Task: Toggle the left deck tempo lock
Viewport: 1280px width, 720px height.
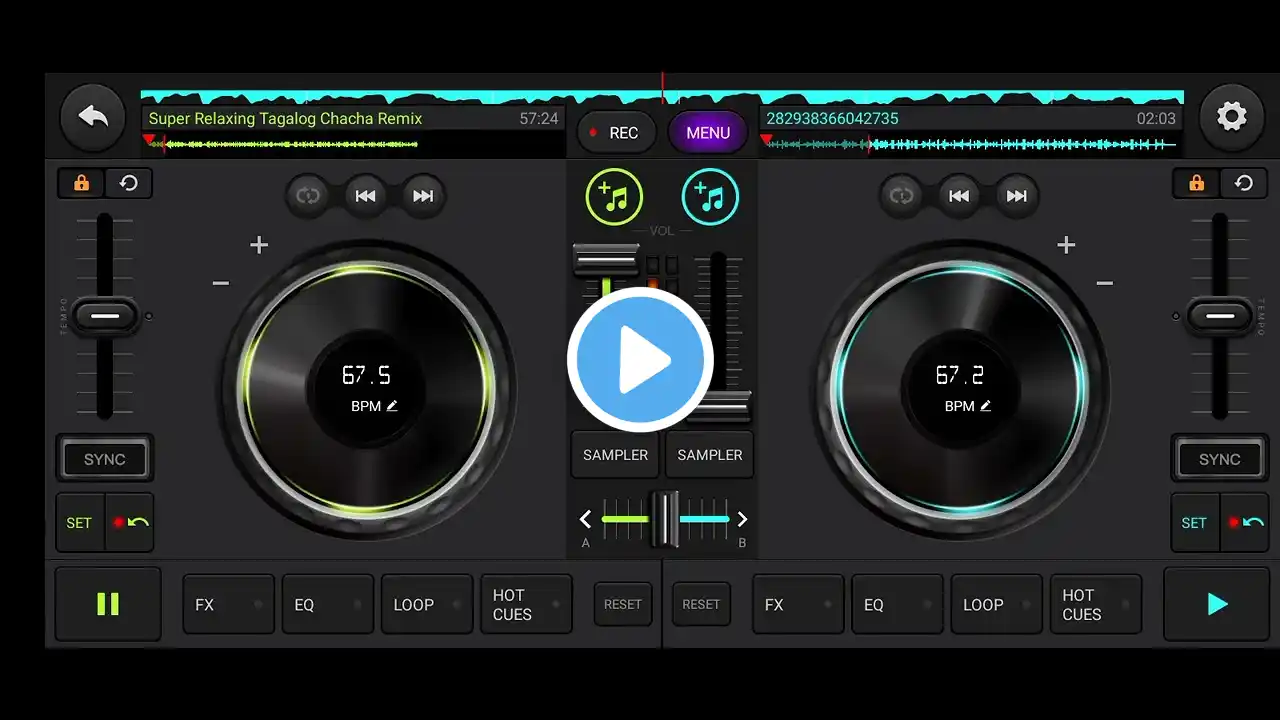Action: click(82, 183)
